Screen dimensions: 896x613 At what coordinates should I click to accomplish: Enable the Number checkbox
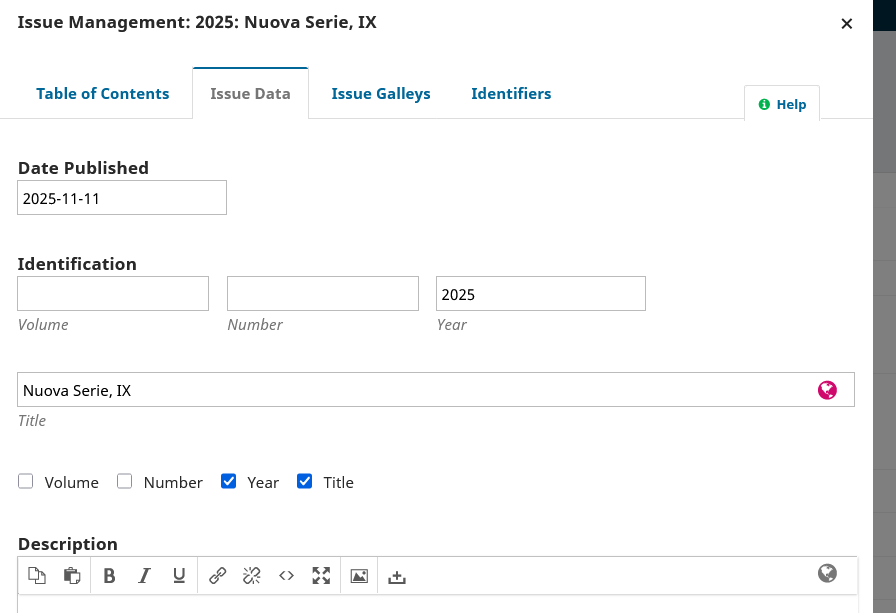coord(125,481)
